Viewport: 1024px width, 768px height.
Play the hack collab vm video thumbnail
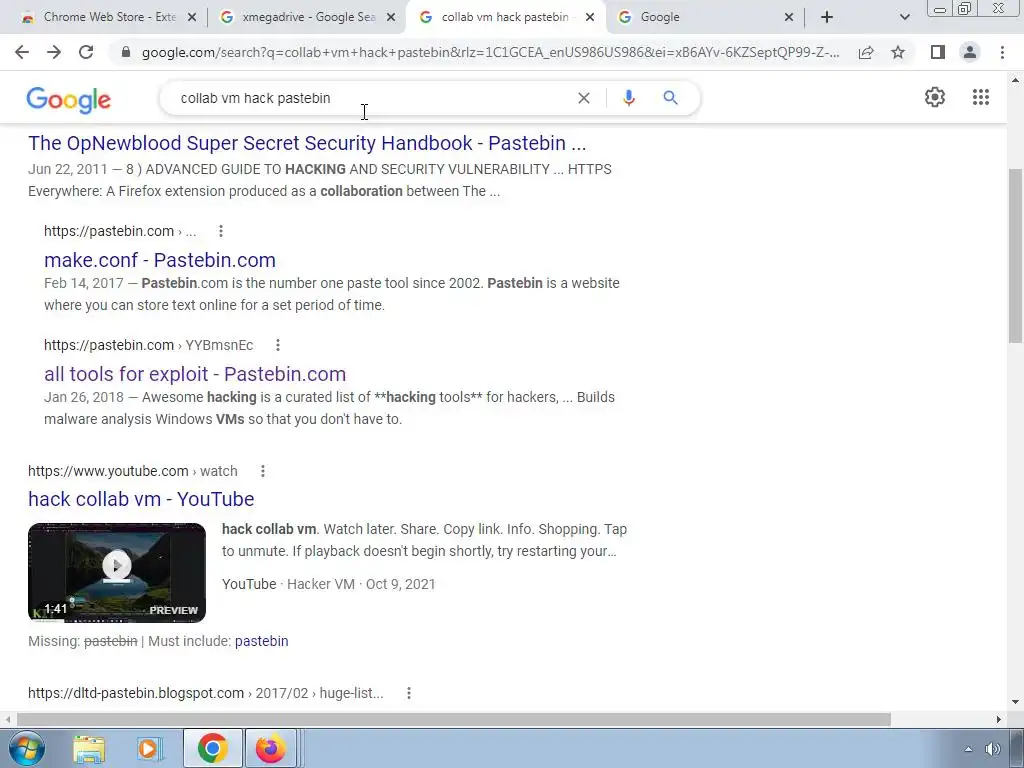[x=117, y=573]
